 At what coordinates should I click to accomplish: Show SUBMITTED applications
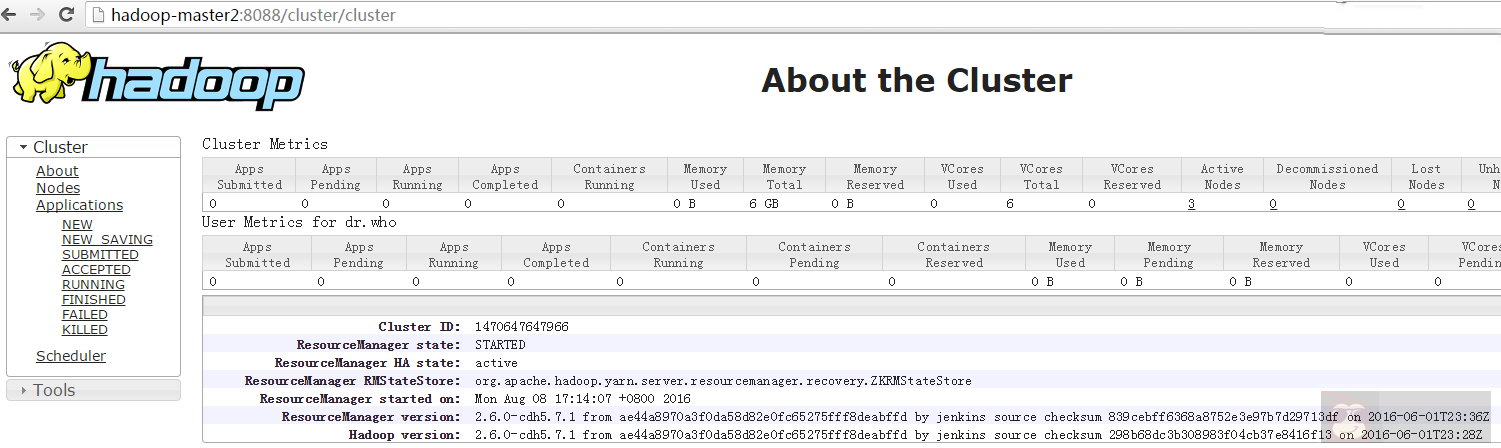point(100,255)
